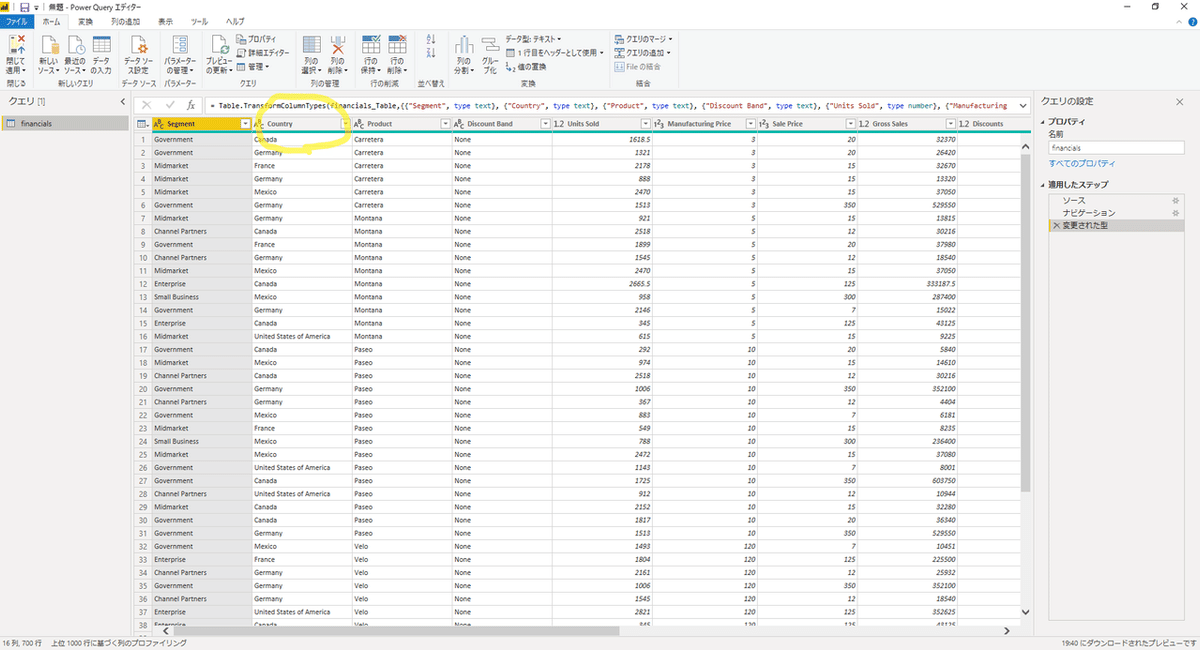Open パラメーターの管理 (Manage Parameters)
1200x650 pixels.
180,56
